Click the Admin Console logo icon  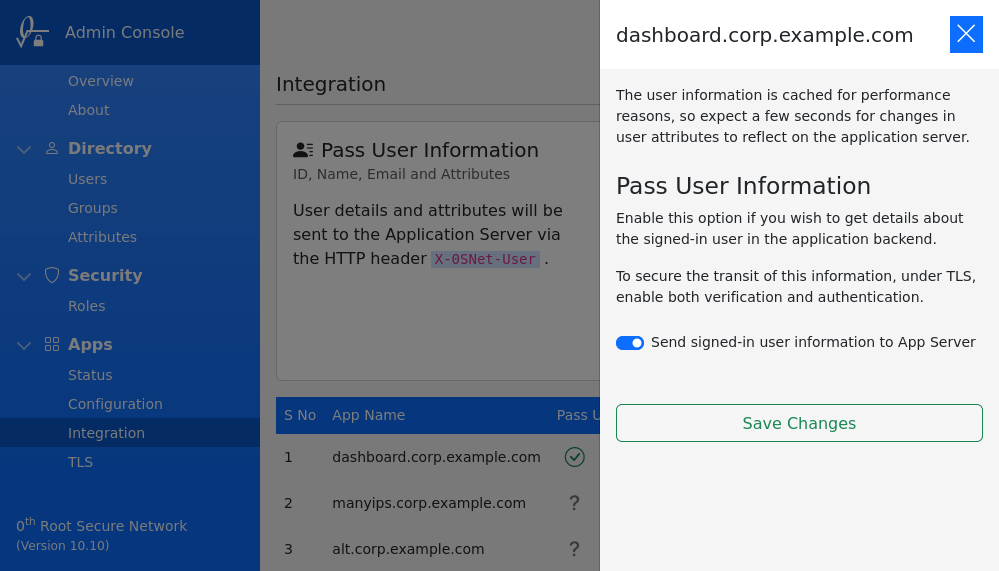(30, 32)
